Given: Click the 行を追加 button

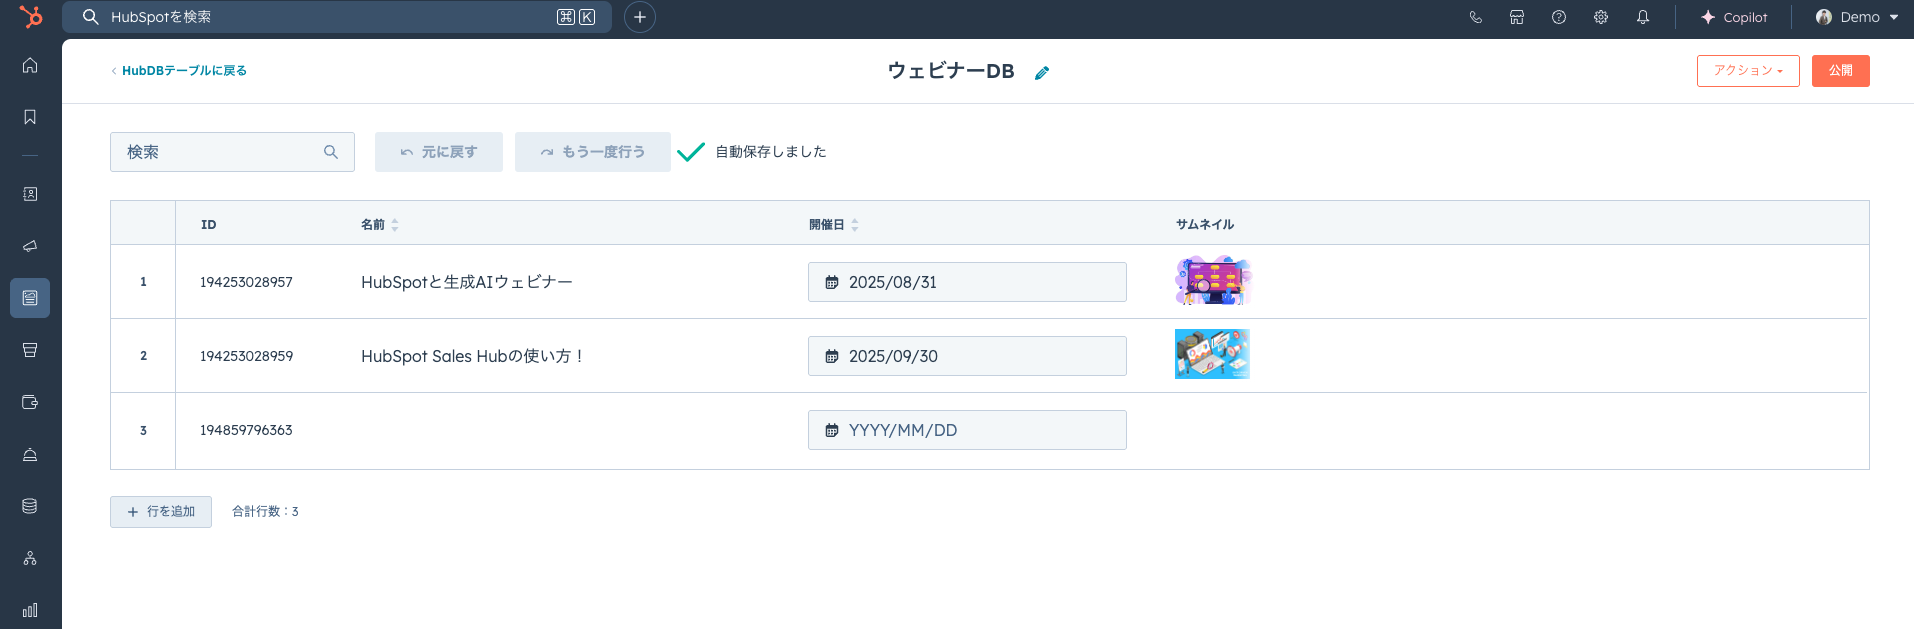Looking at the screenshot, I should [161, 512].
